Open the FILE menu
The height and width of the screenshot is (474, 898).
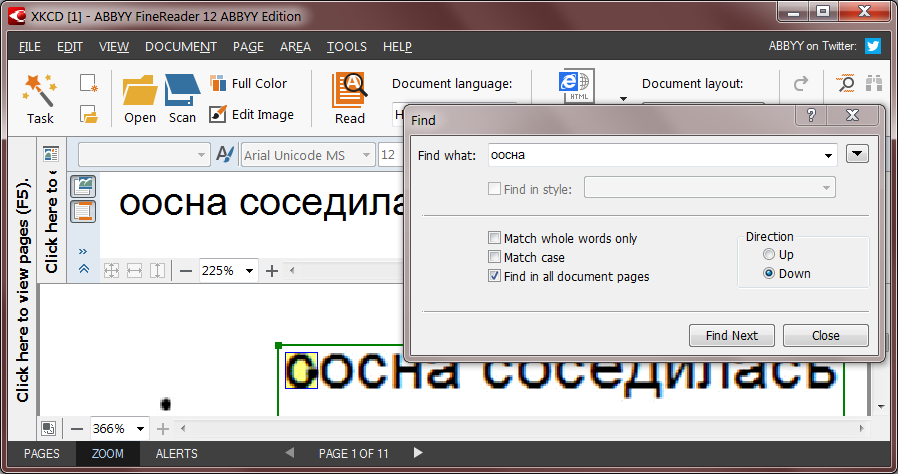[x=30, y=46]
